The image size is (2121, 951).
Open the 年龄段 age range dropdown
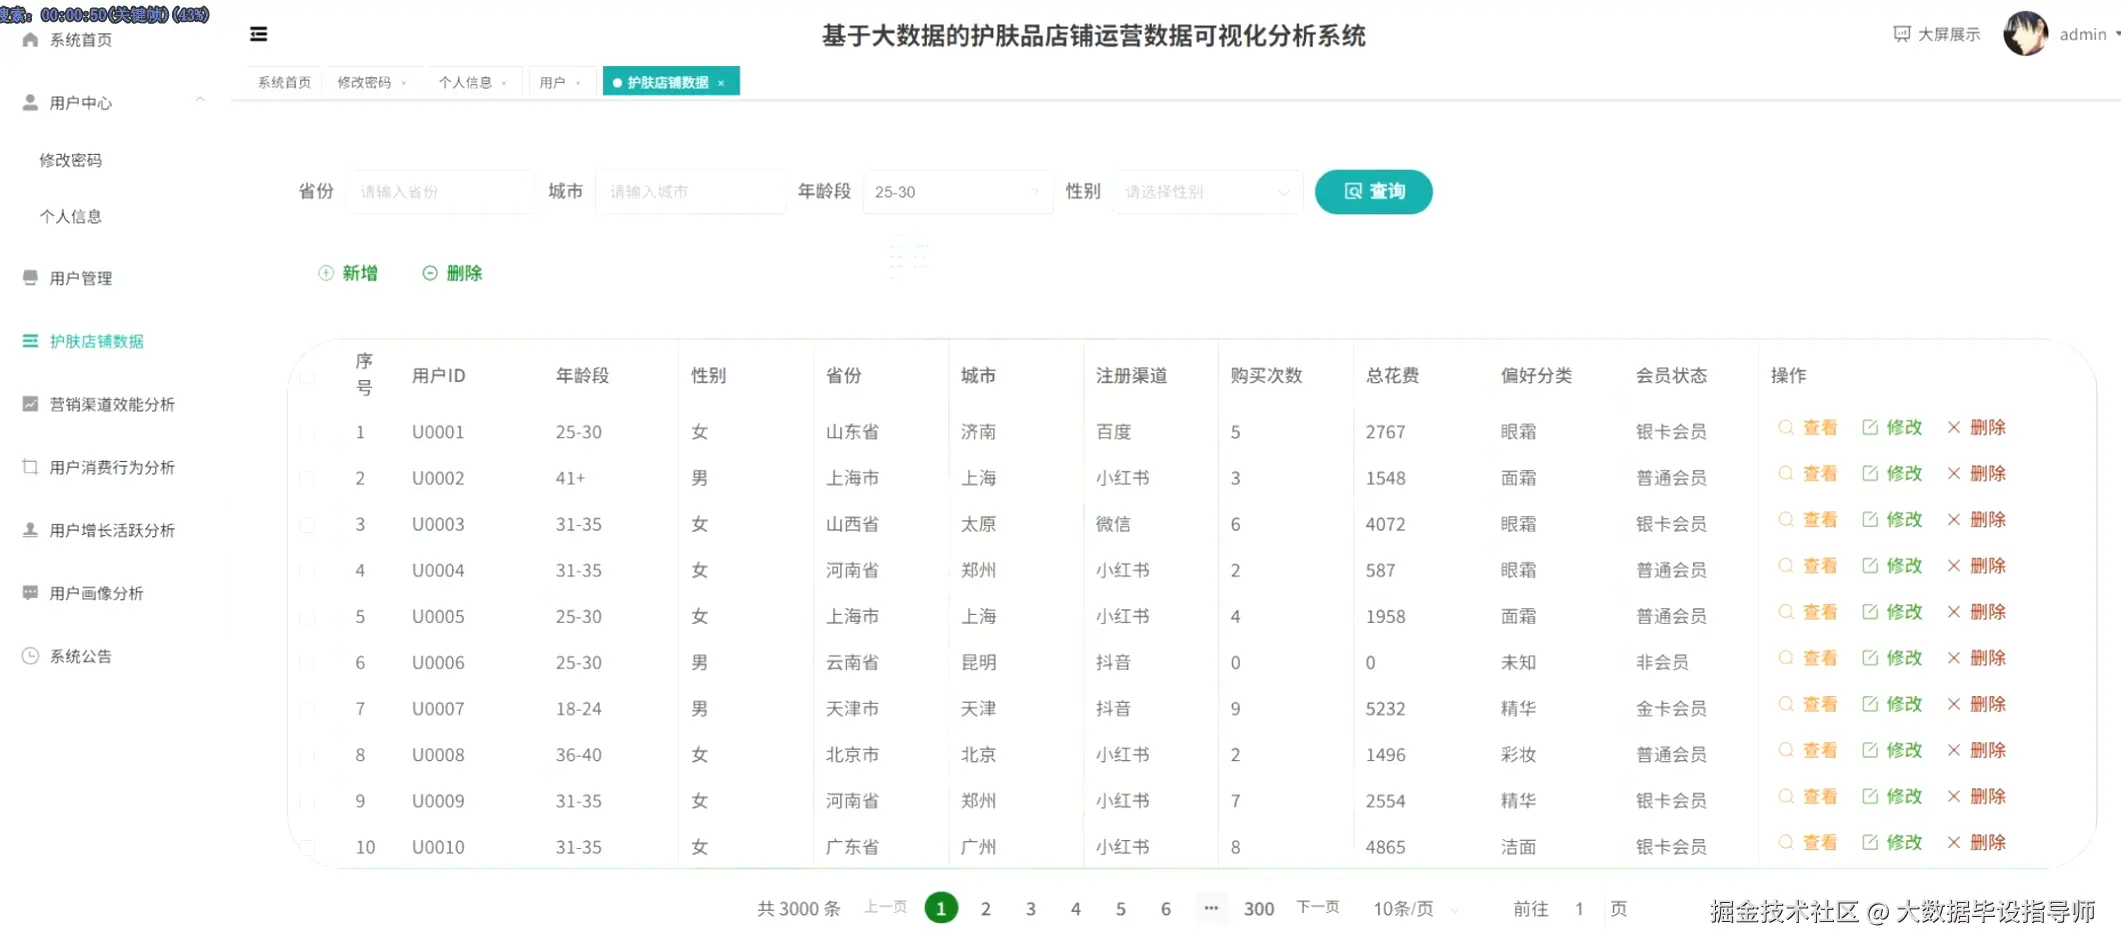tap(955, 191)
